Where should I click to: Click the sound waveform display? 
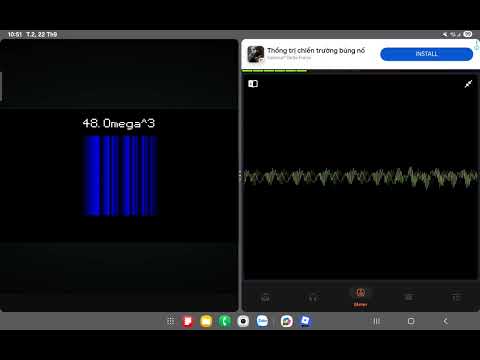[360, 177]
